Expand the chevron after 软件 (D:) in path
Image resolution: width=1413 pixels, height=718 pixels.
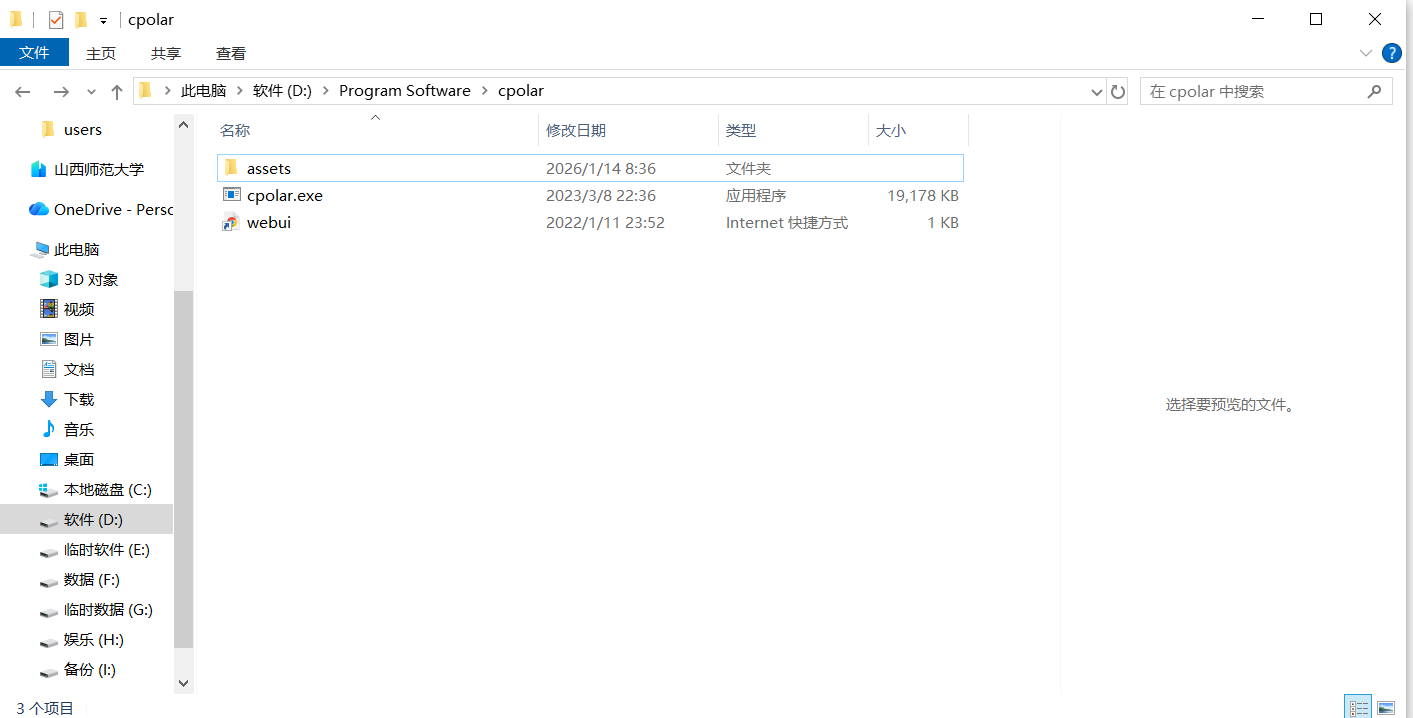point(325,91)
